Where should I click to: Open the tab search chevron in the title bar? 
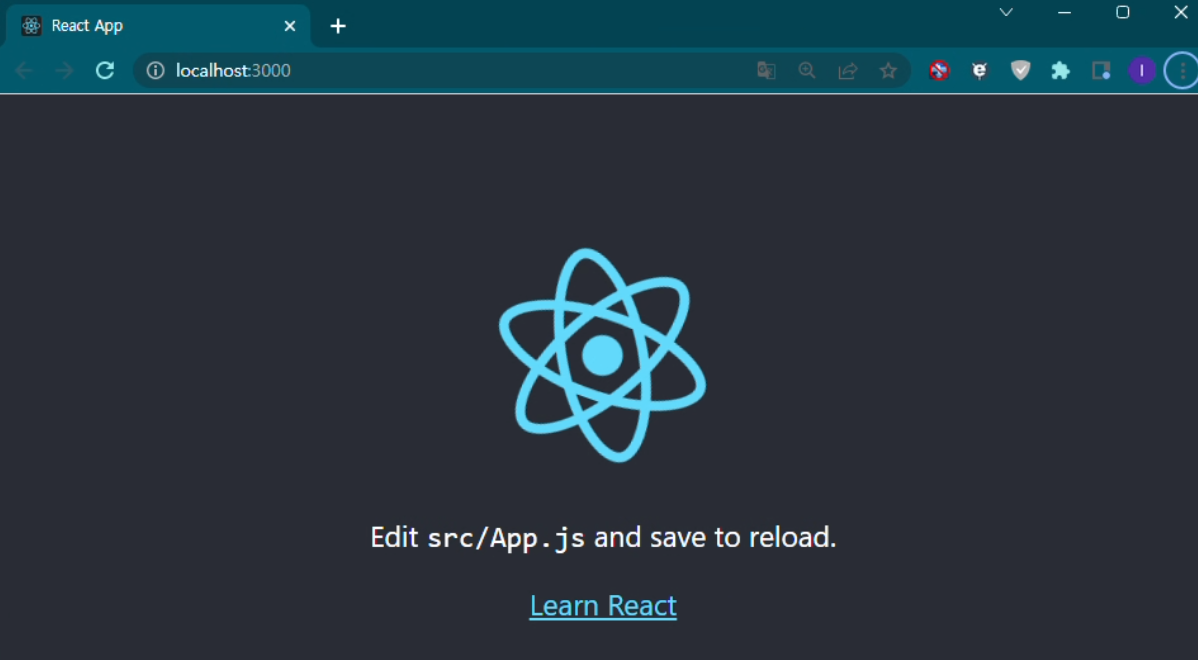click(x=1004, y=12)
